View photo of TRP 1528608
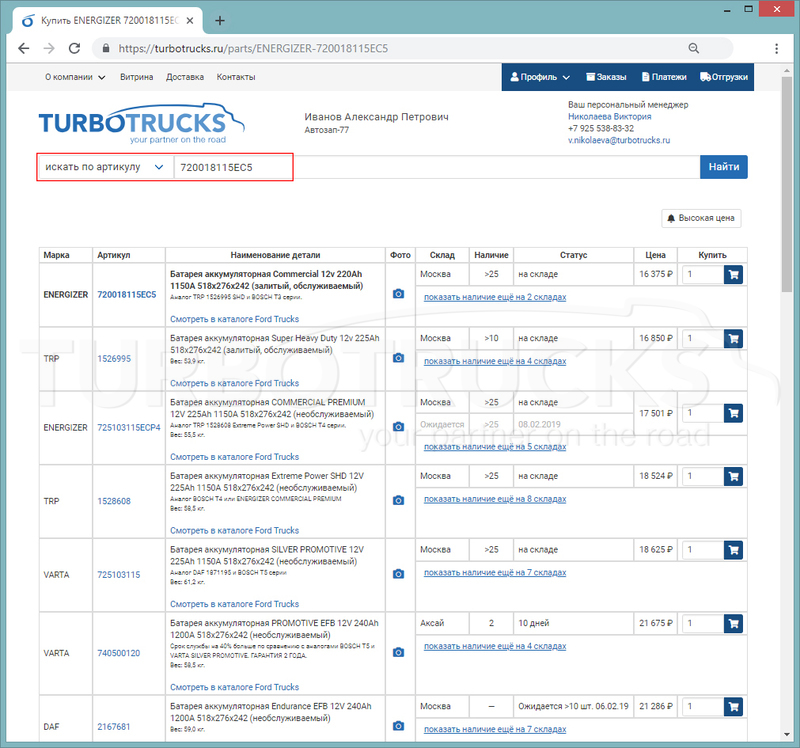Image resolution: width=800 pixels, height=748 pixels. (398, 501)
